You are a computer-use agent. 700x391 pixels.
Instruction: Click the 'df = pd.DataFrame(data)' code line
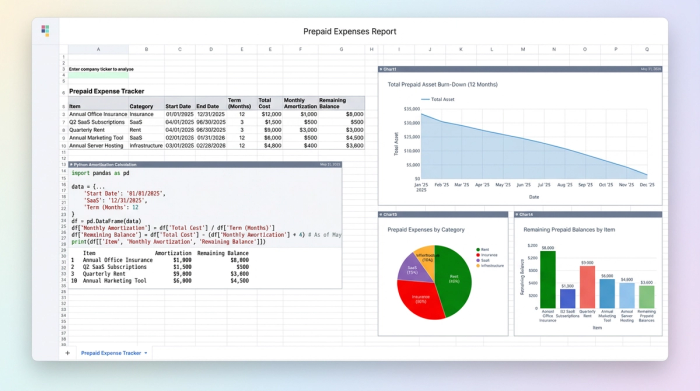coord(106,221)
